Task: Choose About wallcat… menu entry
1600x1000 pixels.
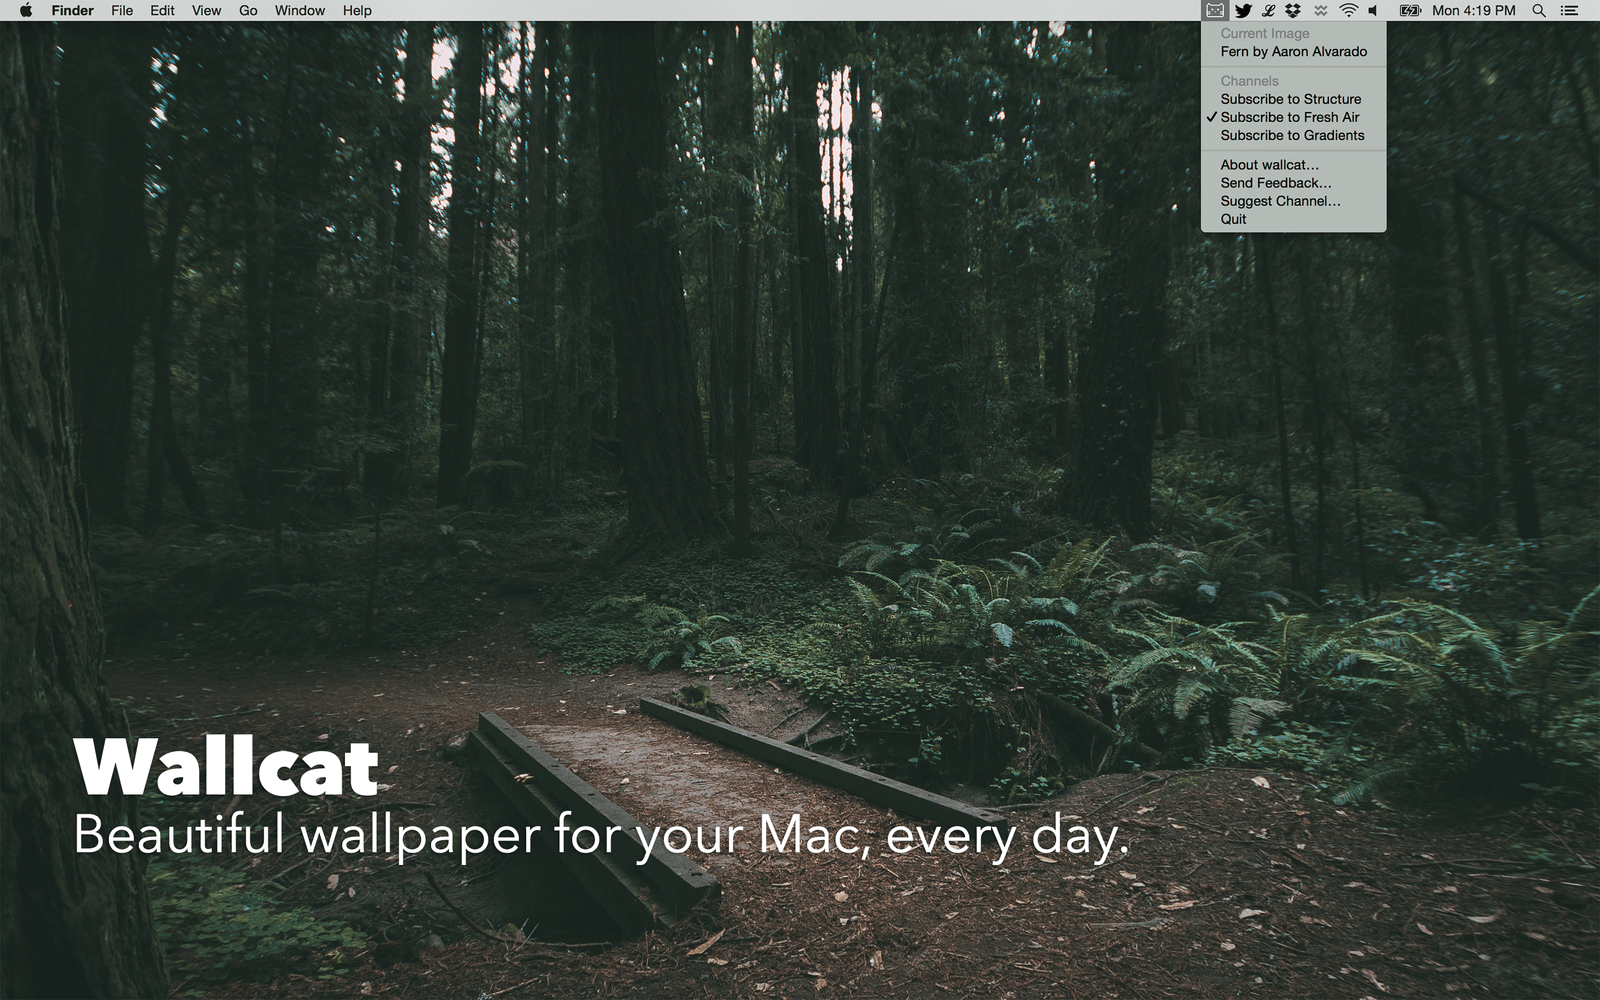Action: [1293, 165]
